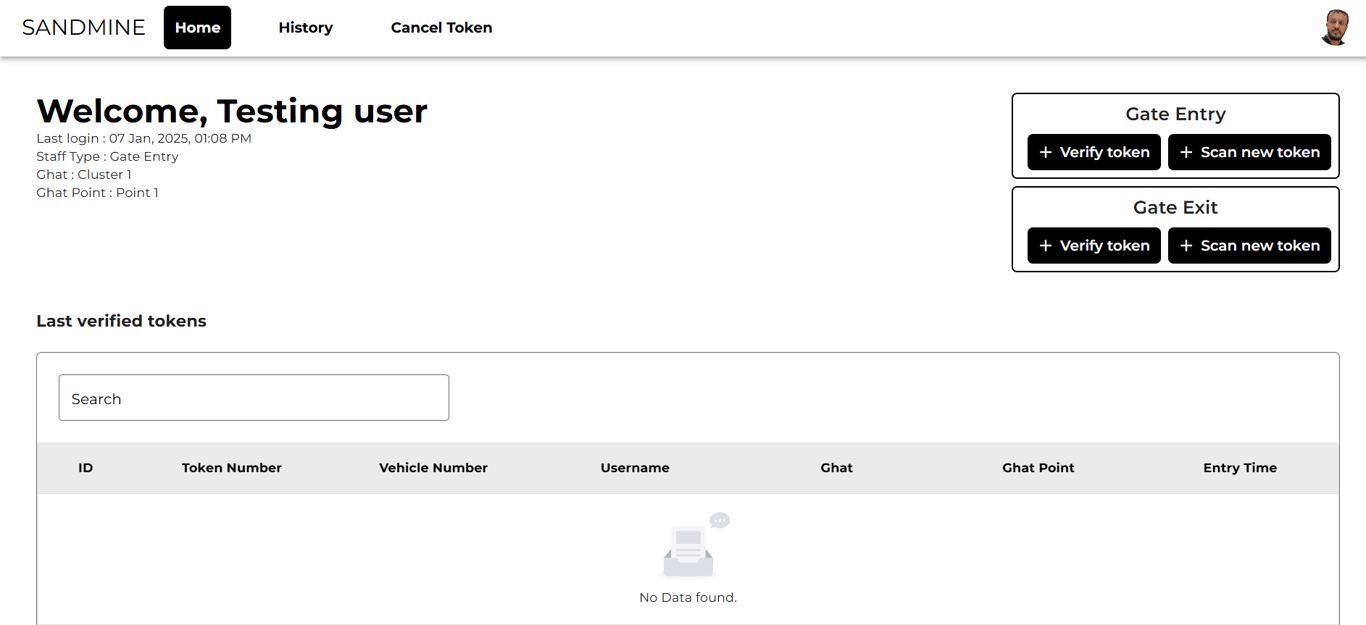Screen dimensions: 1366x625
Task: Click the 'Last login : 07 Jan, 2025' text
Action: click(144, 139)
